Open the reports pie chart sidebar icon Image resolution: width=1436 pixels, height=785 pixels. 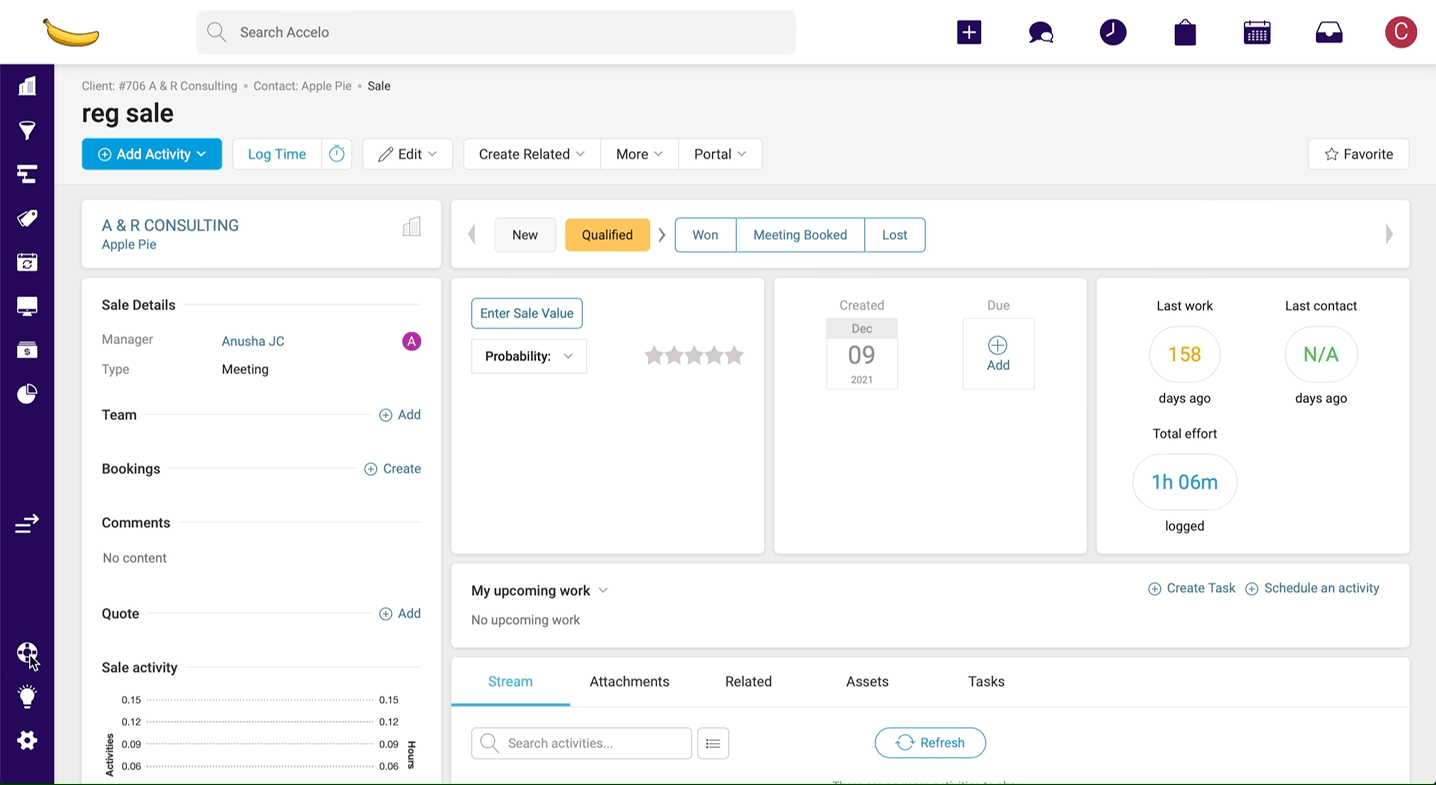pos(27,394)
